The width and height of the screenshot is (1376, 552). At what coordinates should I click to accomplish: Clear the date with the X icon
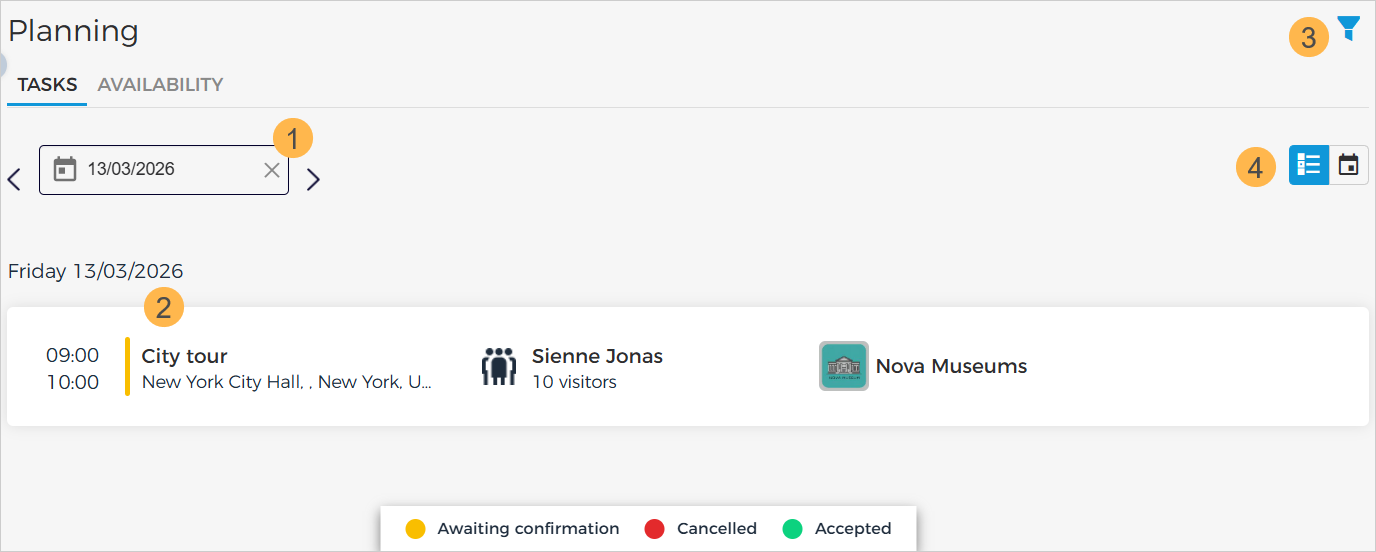coord(272,170)
